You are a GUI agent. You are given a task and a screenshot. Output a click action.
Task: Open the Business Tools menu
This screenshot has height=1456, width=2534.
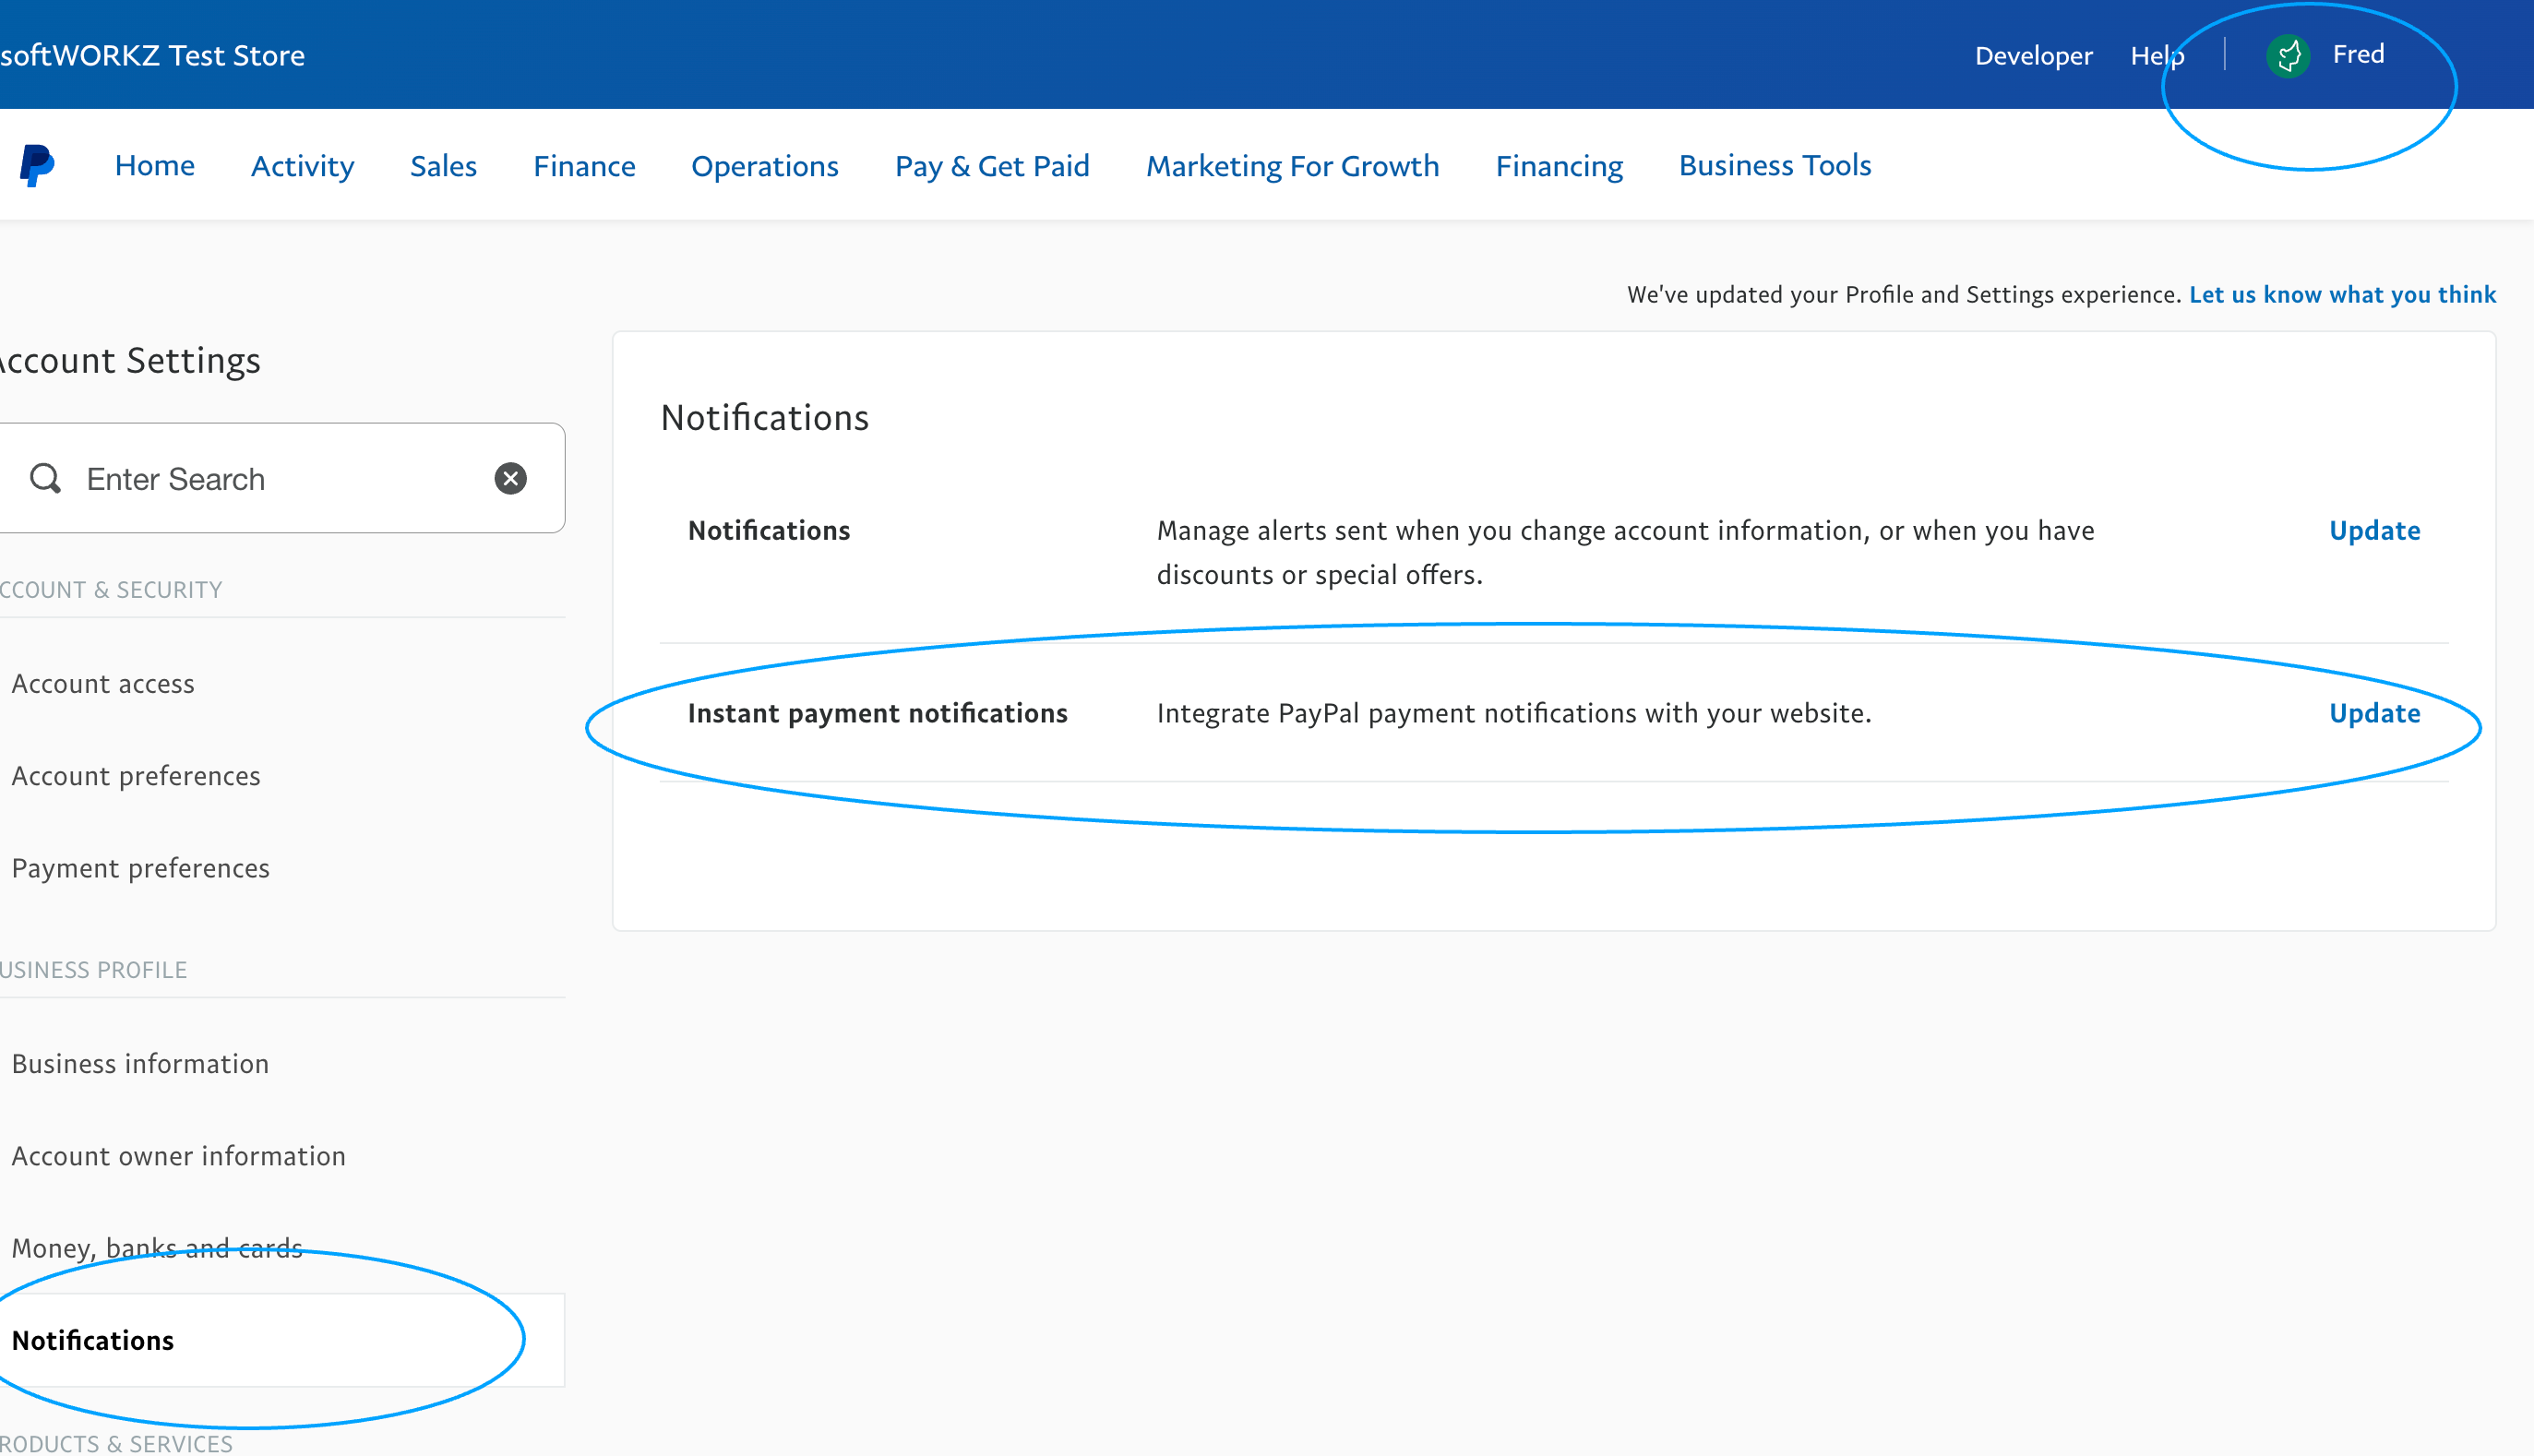coord(1774,165)
